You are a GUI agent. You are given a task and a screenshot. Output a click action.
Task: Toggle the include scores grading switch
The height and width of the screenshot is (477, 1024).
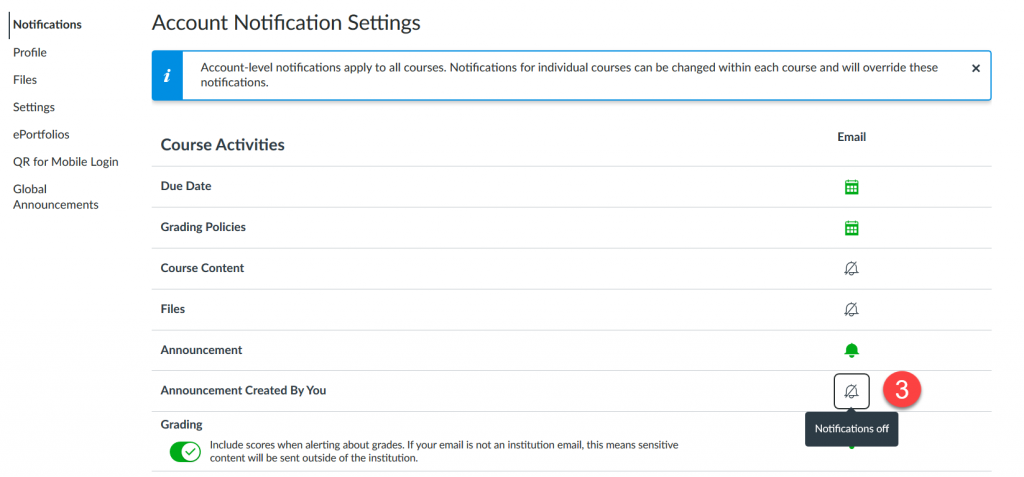coord(185,452)
